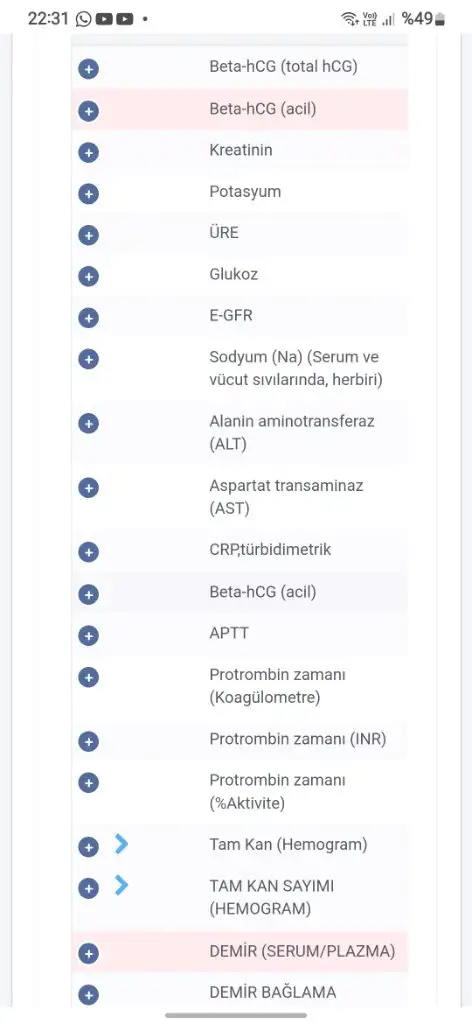Viewport: 472px width, 1024px height.
Task: Tap the plus icon for DEMİR BAĞLAMA
Action: (x=88, y=995)
